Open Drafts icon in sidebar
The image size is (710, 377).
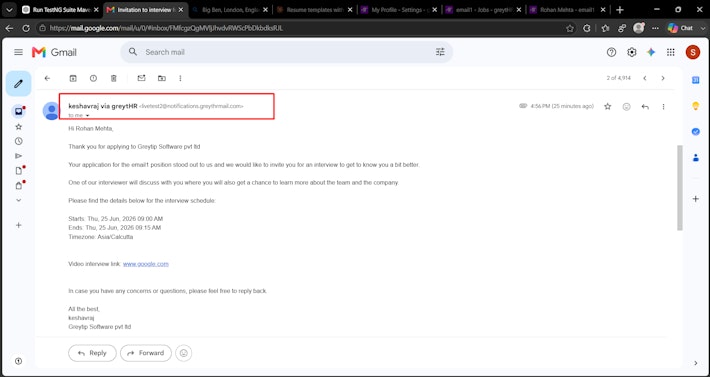click(x=19, y=171)
